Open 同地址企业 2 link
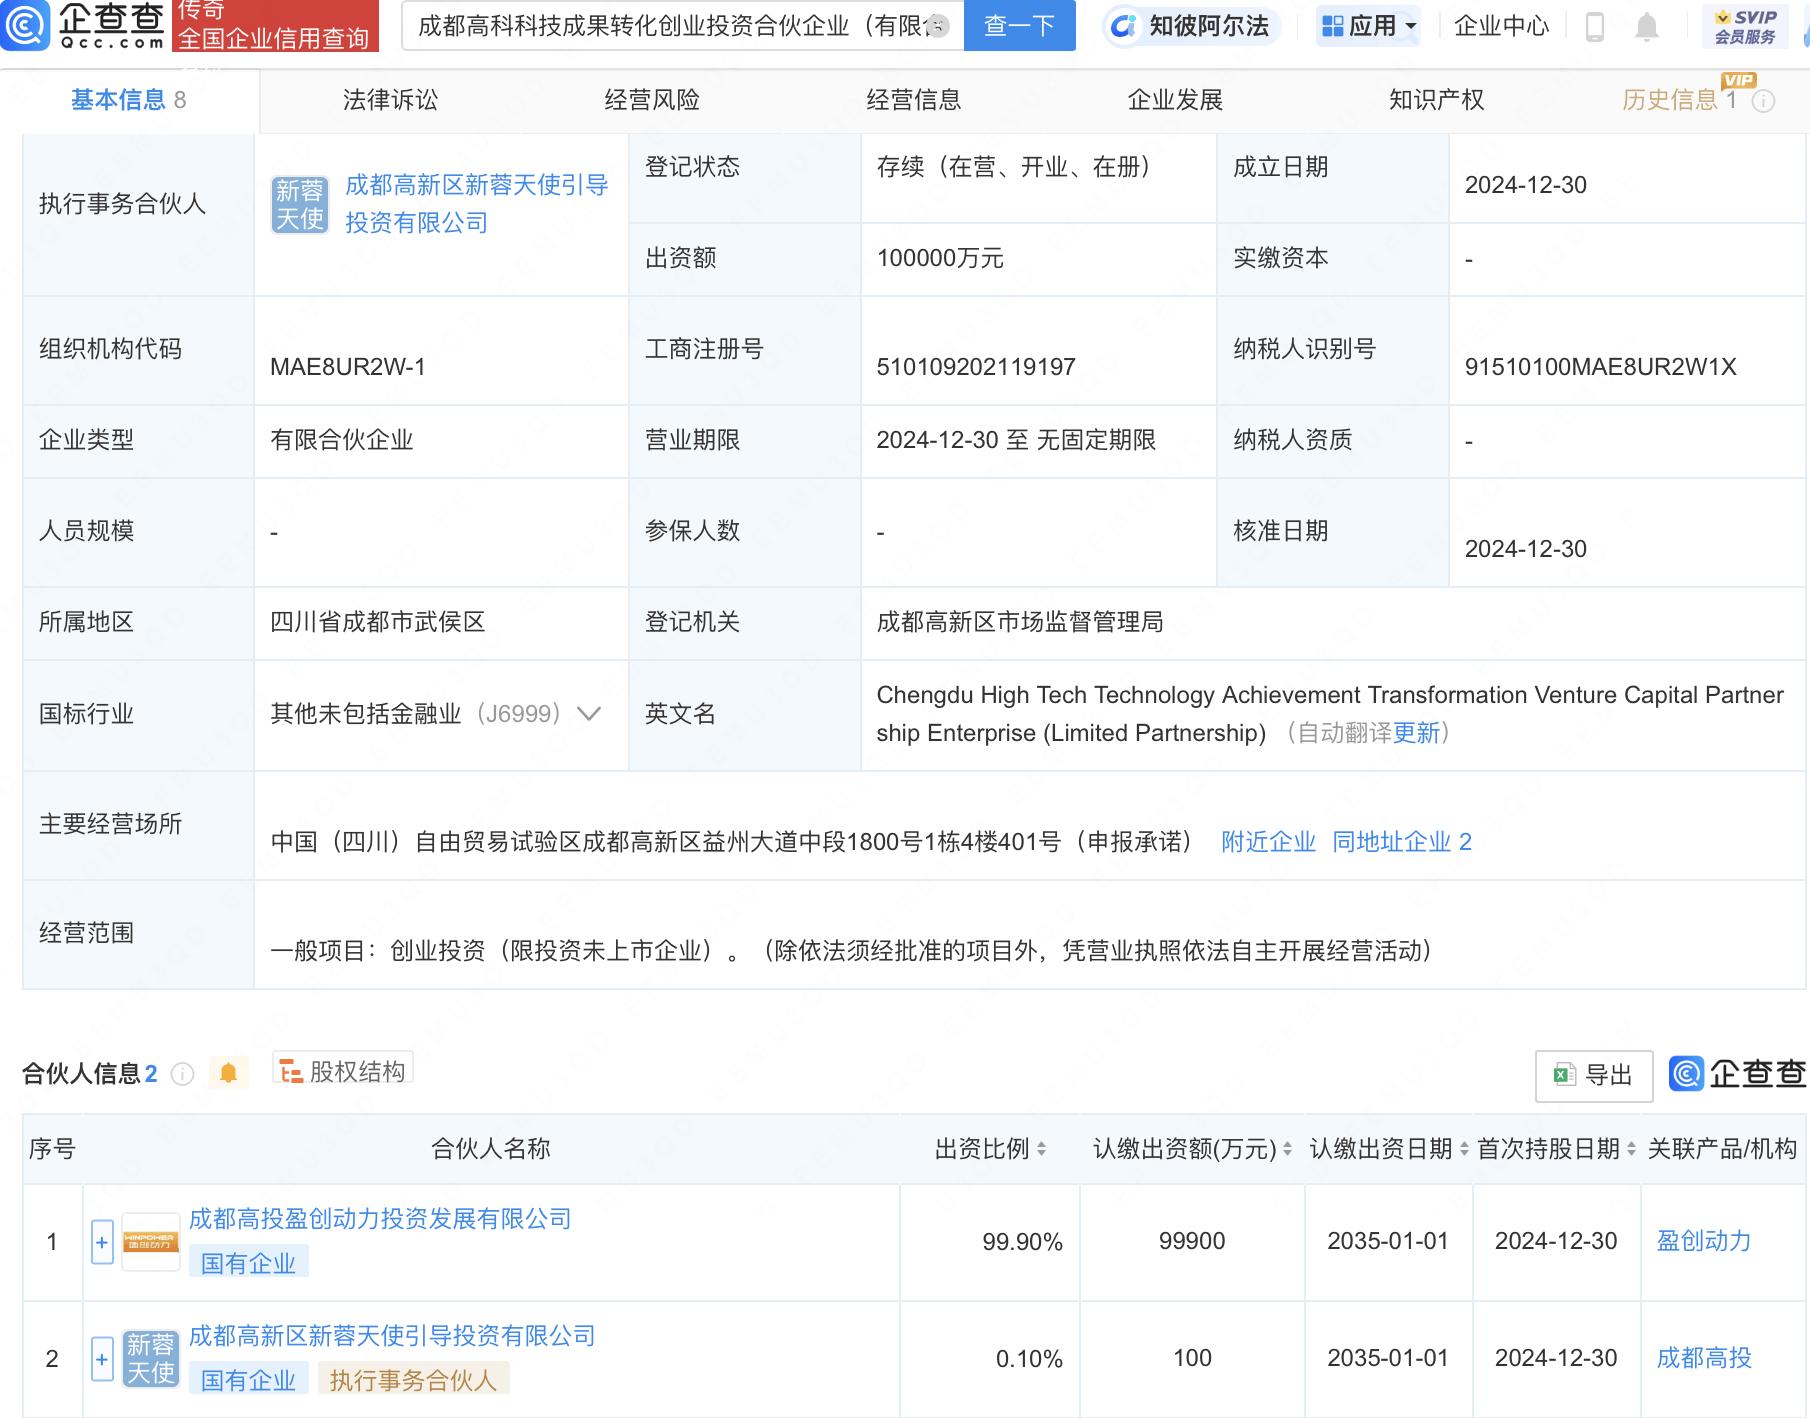The width and height of the screenshot is (1810, 1418). point(1402,842)
